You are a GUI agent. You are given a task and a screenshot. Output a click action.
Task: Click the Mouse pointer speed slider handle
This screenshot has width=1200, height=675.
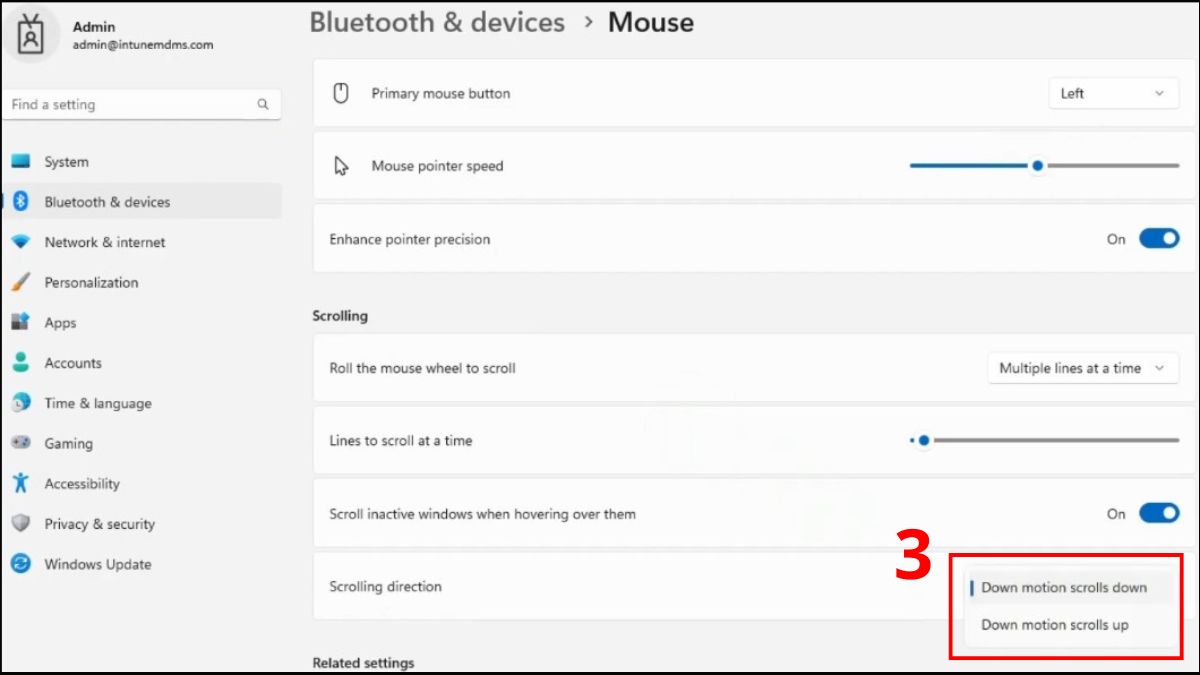click(1038, 166)
